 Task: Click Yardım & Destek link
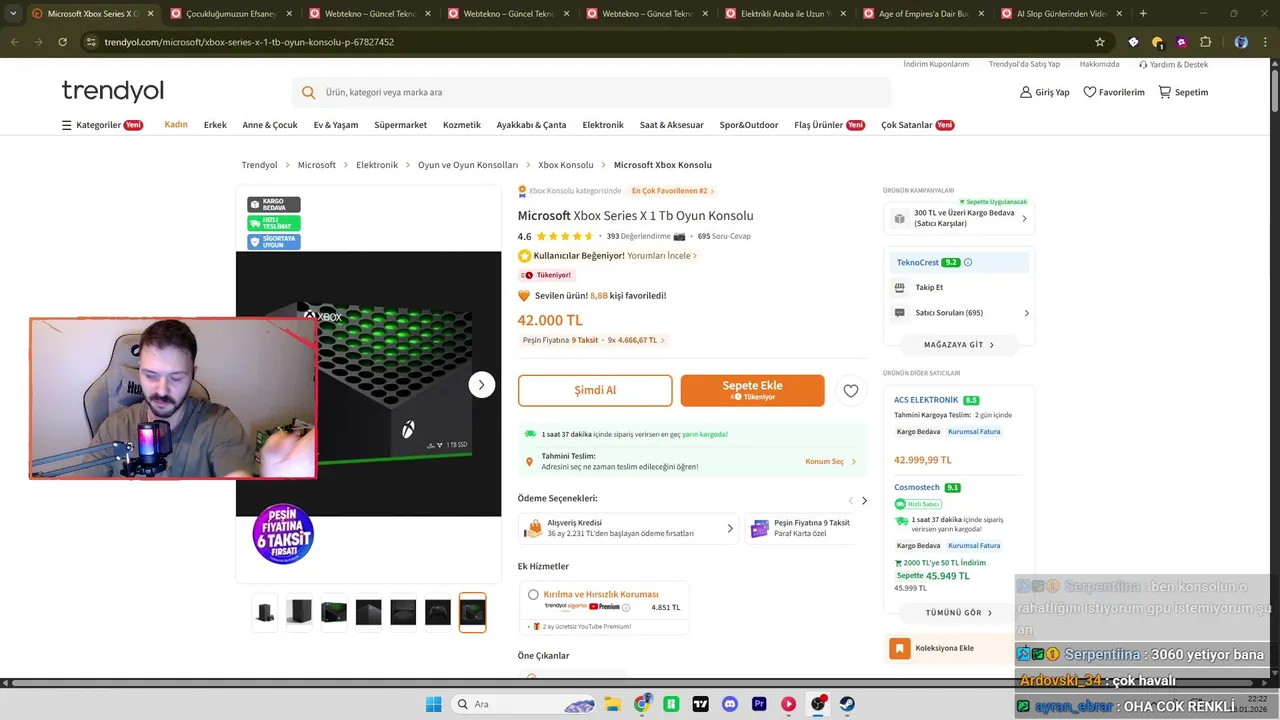tap(1173, 64)
